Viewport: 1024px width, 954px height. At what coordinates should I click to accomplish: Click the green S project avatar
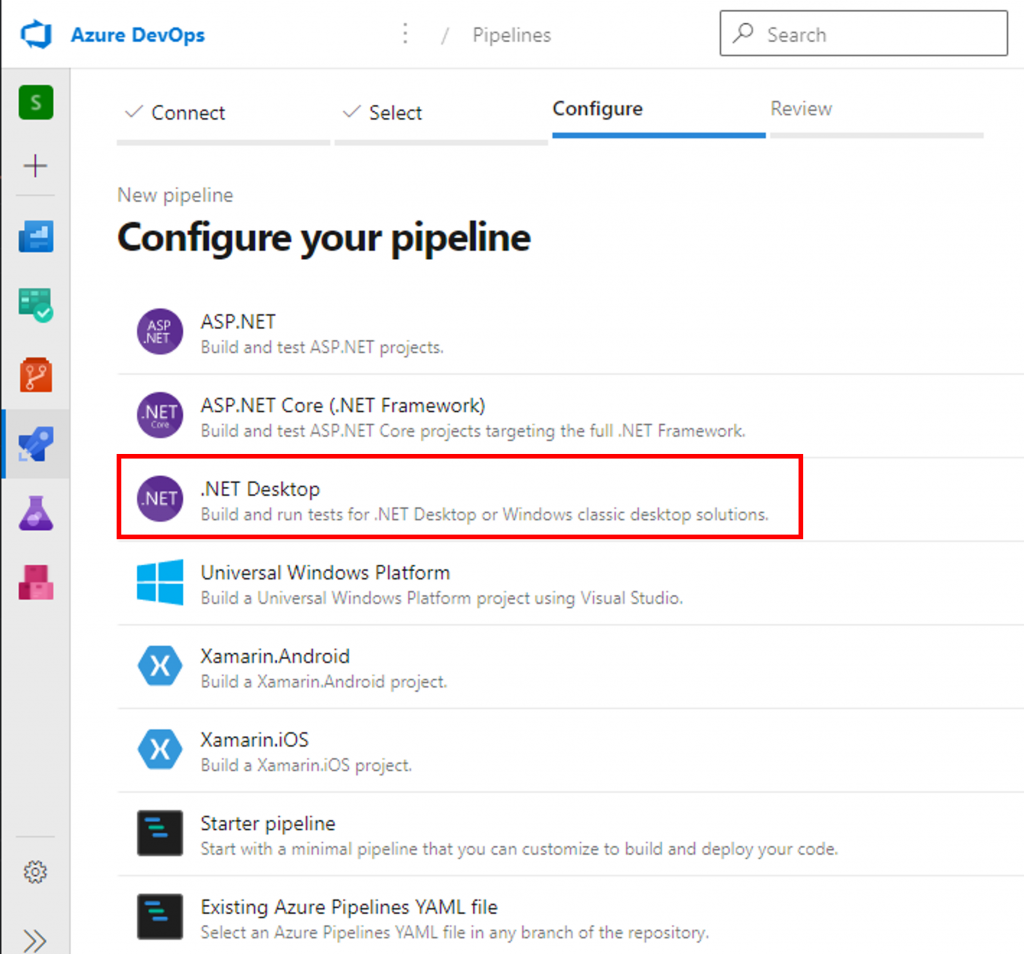[36, 102]
